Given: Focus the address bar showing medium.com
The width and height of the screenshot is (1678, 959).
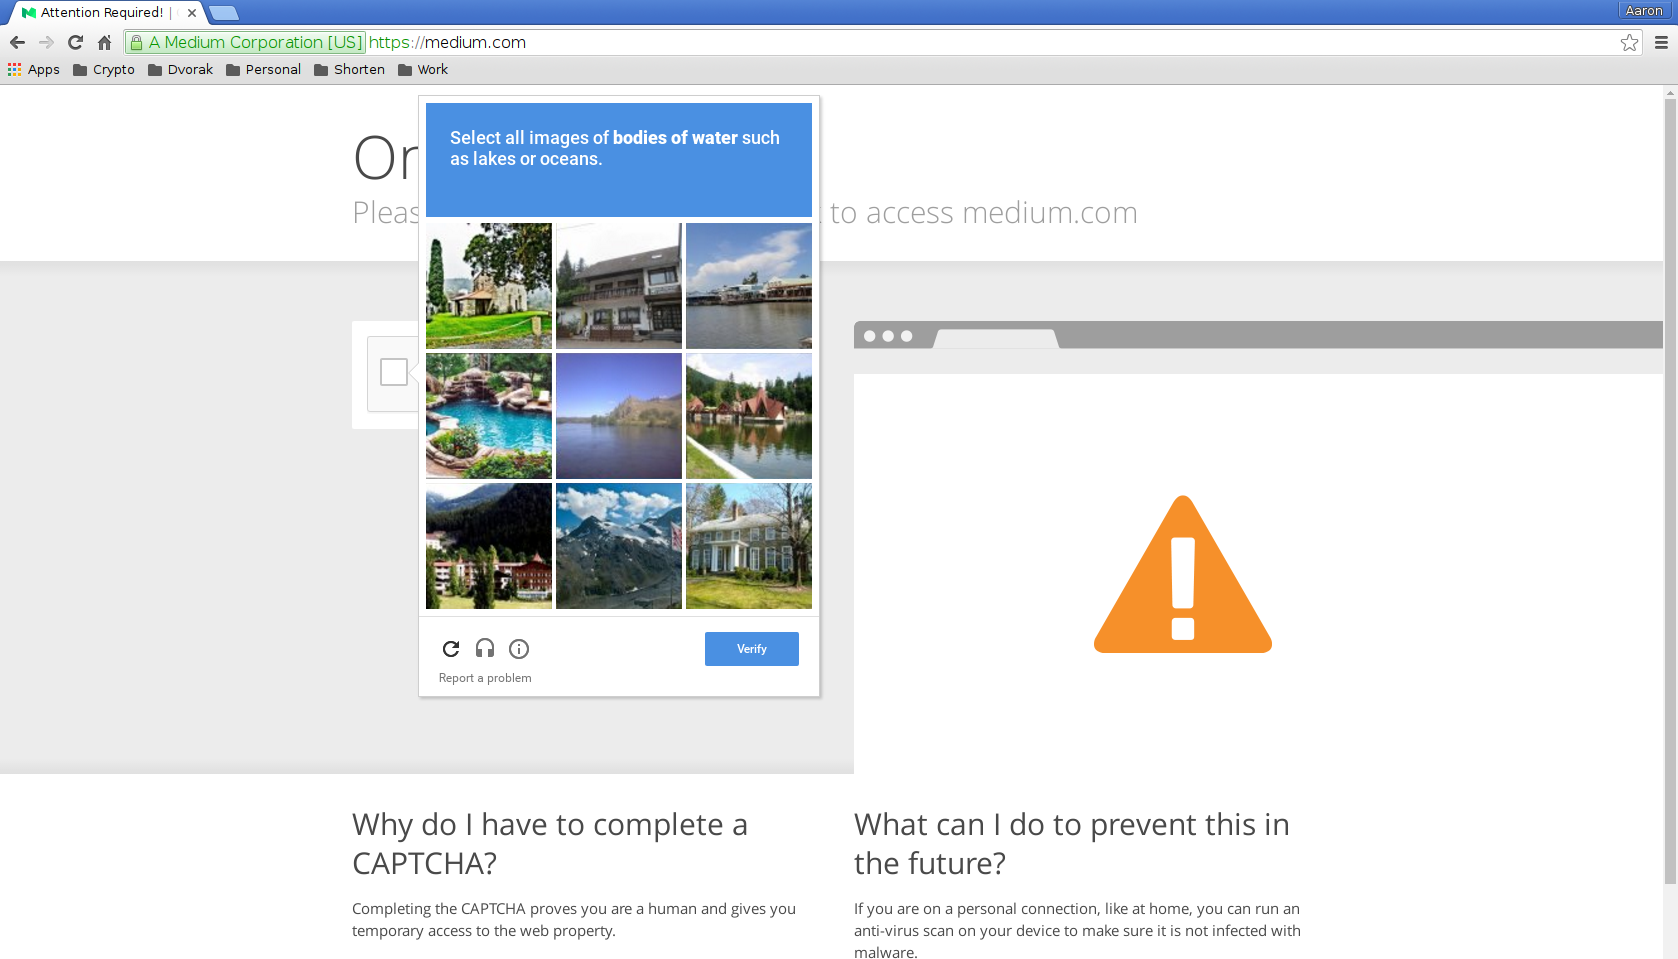Looking at the screenshot, I should 900,42.
